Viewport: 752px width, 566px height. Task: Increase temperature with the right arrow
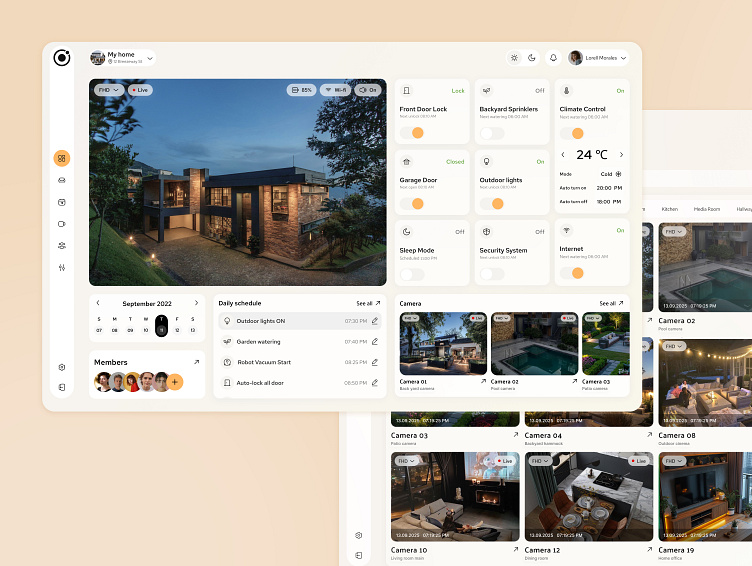621,154
